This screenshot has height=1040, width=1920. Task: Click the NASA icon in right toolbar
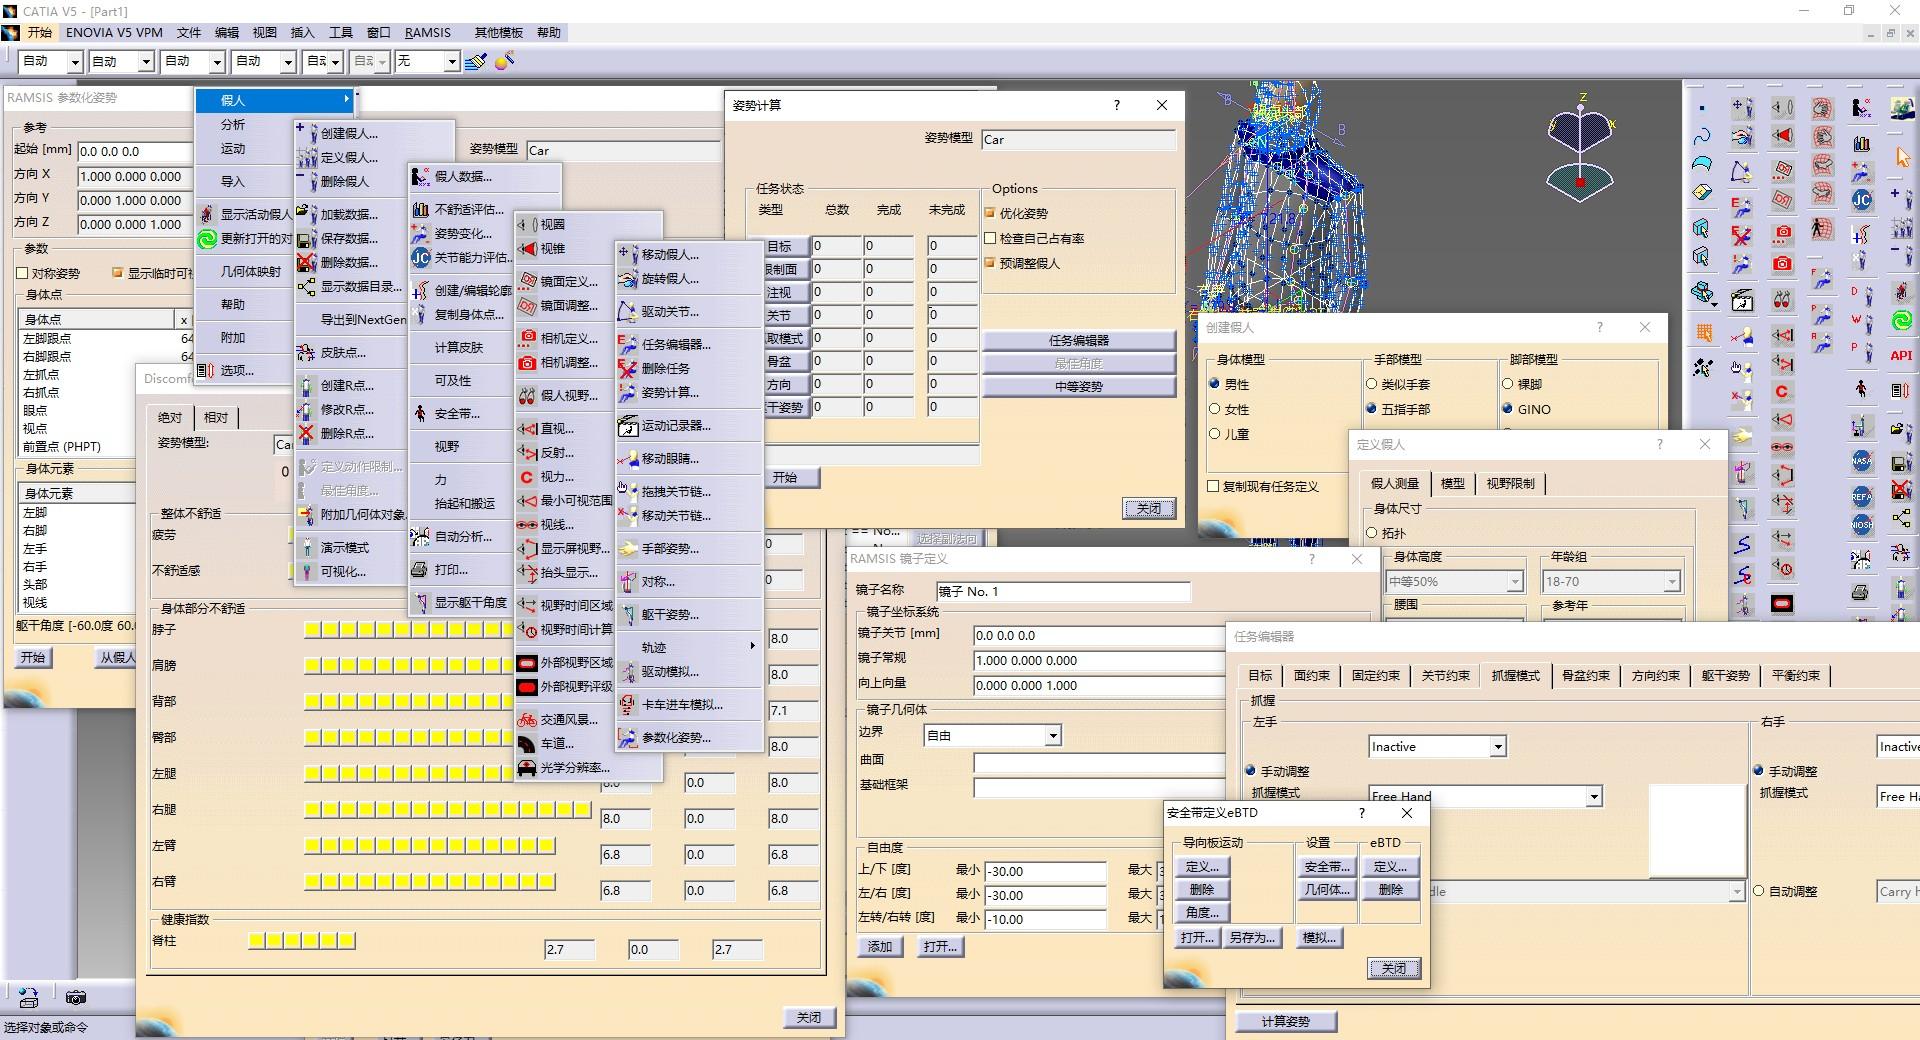[x=1861, y=461]
